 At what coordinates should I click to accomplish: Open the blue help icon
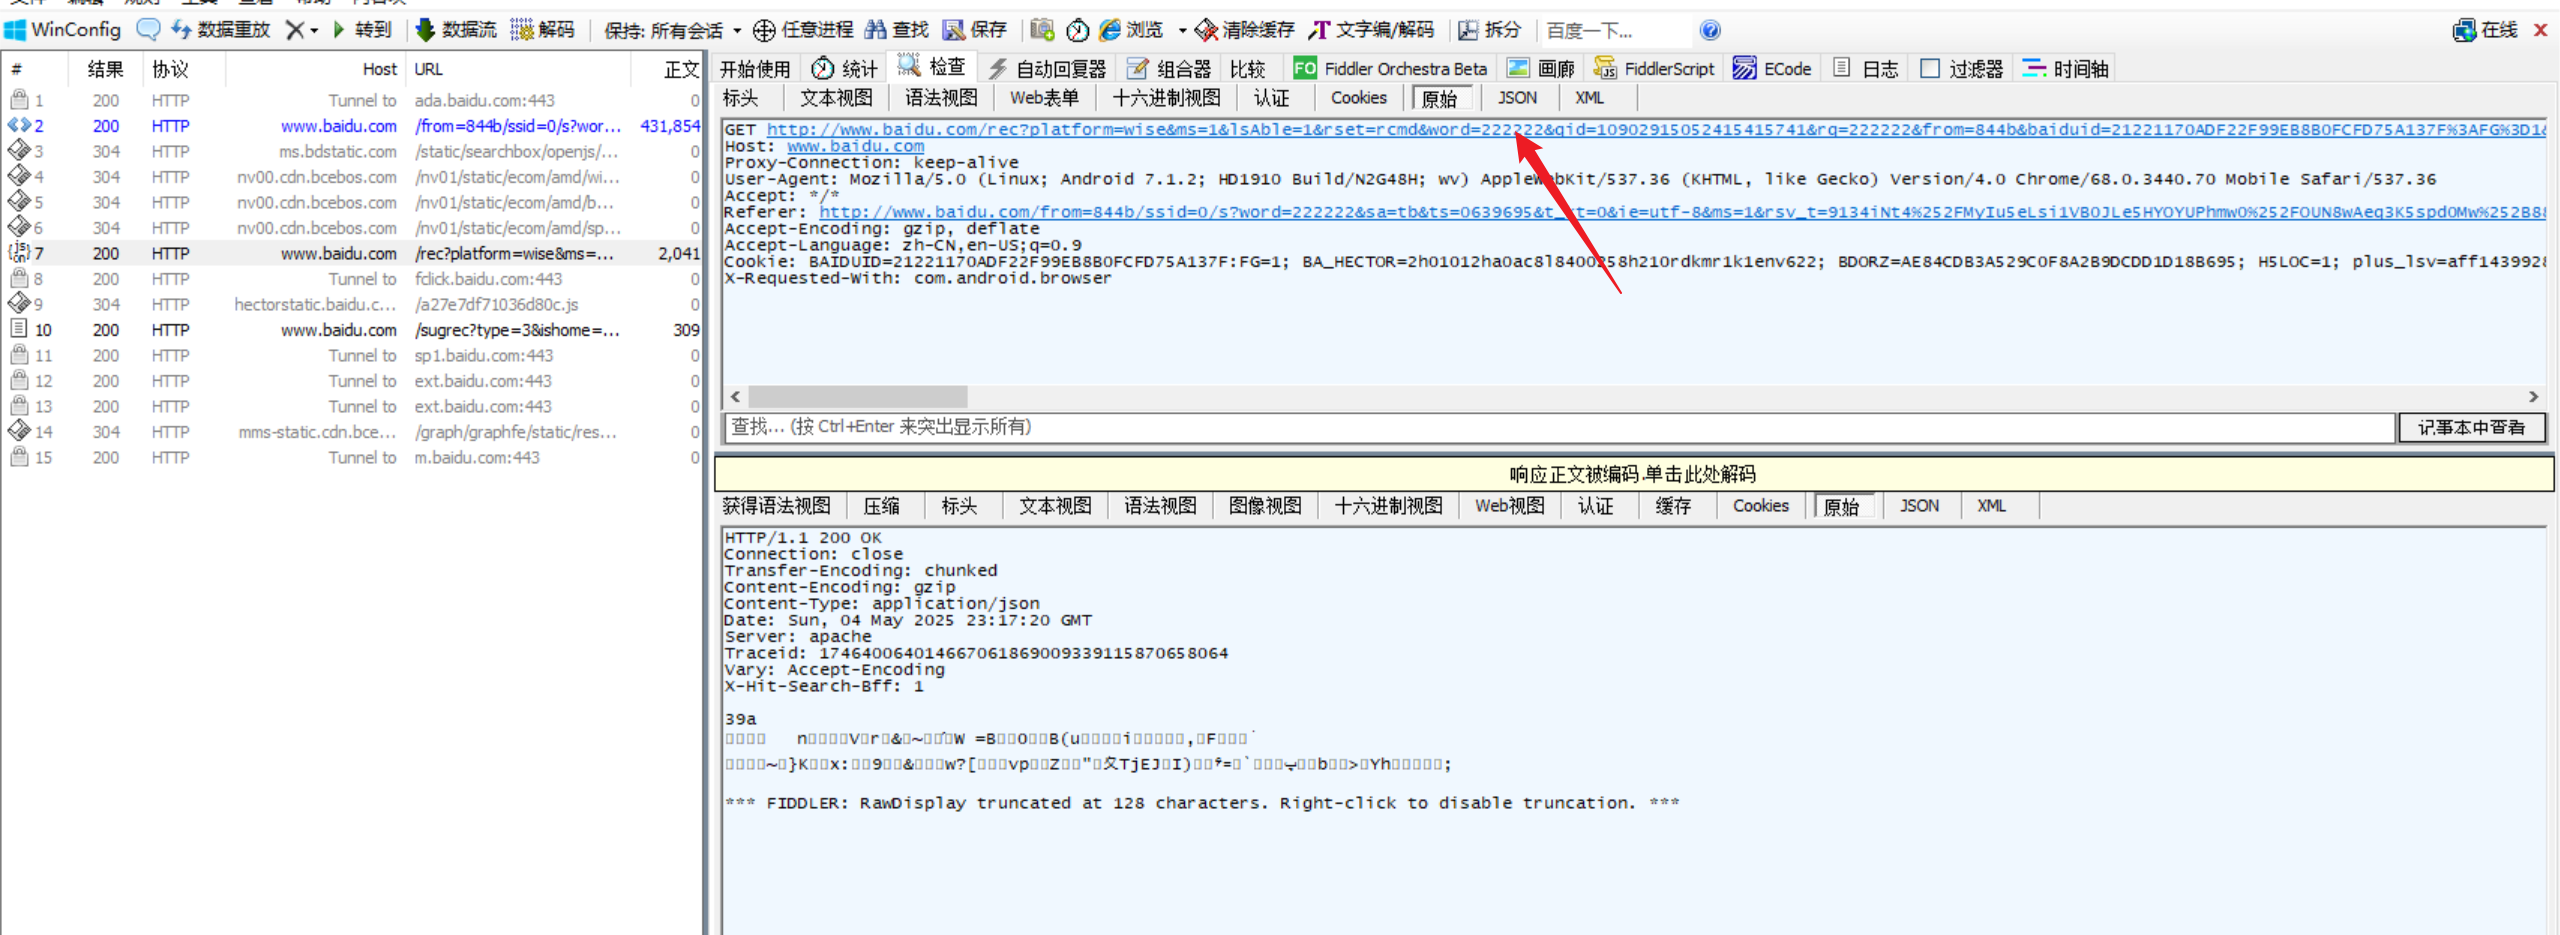pos(1710,30)
